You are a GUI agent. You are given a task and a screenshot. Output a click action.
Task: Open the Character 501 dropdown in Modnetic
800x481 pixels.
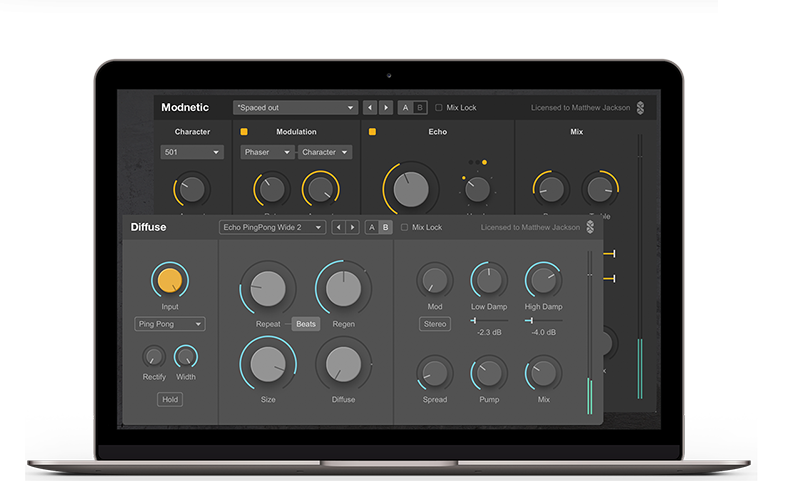click(192, 152)
